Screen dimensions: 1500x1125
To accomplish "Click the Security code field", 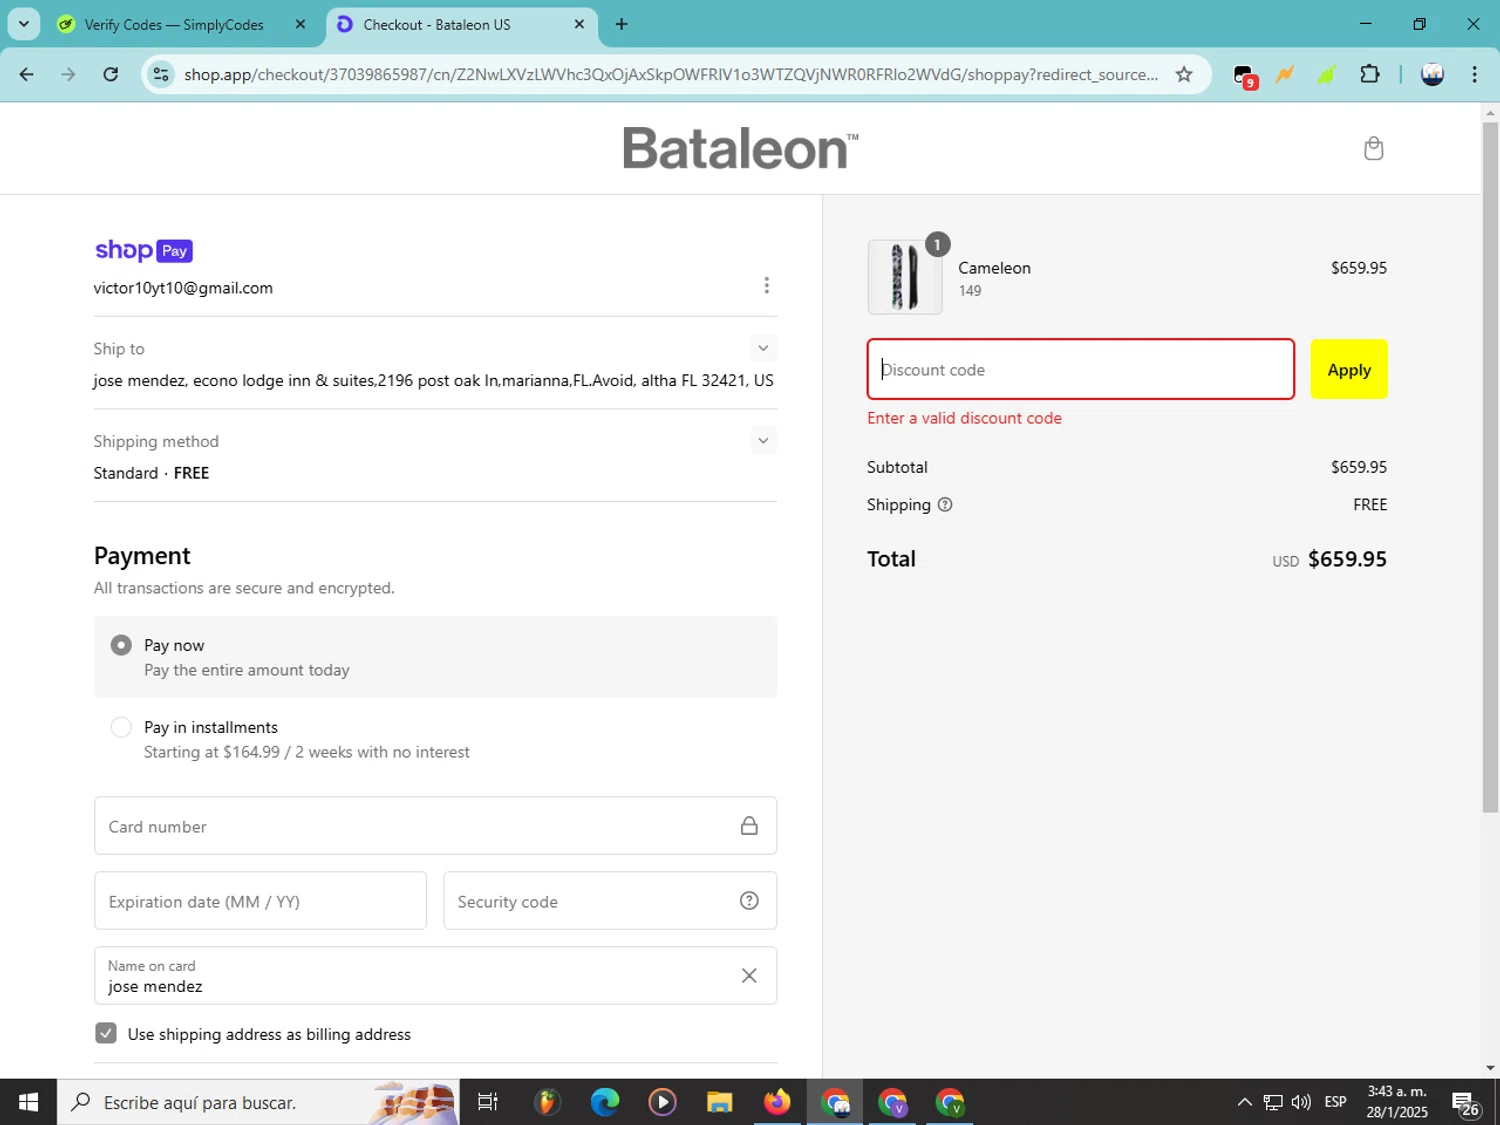I will click(610, 901).
